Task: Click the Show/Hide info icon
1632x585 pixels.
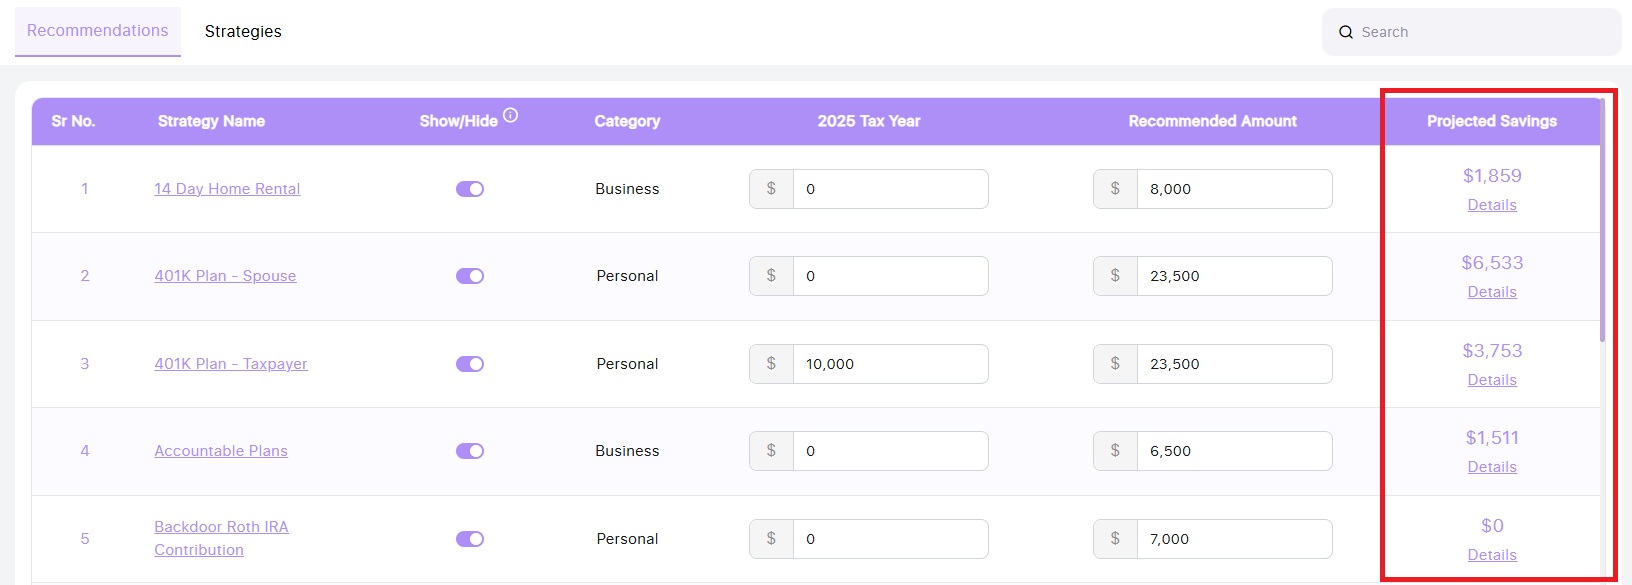Action: click(x=511, y=115)
